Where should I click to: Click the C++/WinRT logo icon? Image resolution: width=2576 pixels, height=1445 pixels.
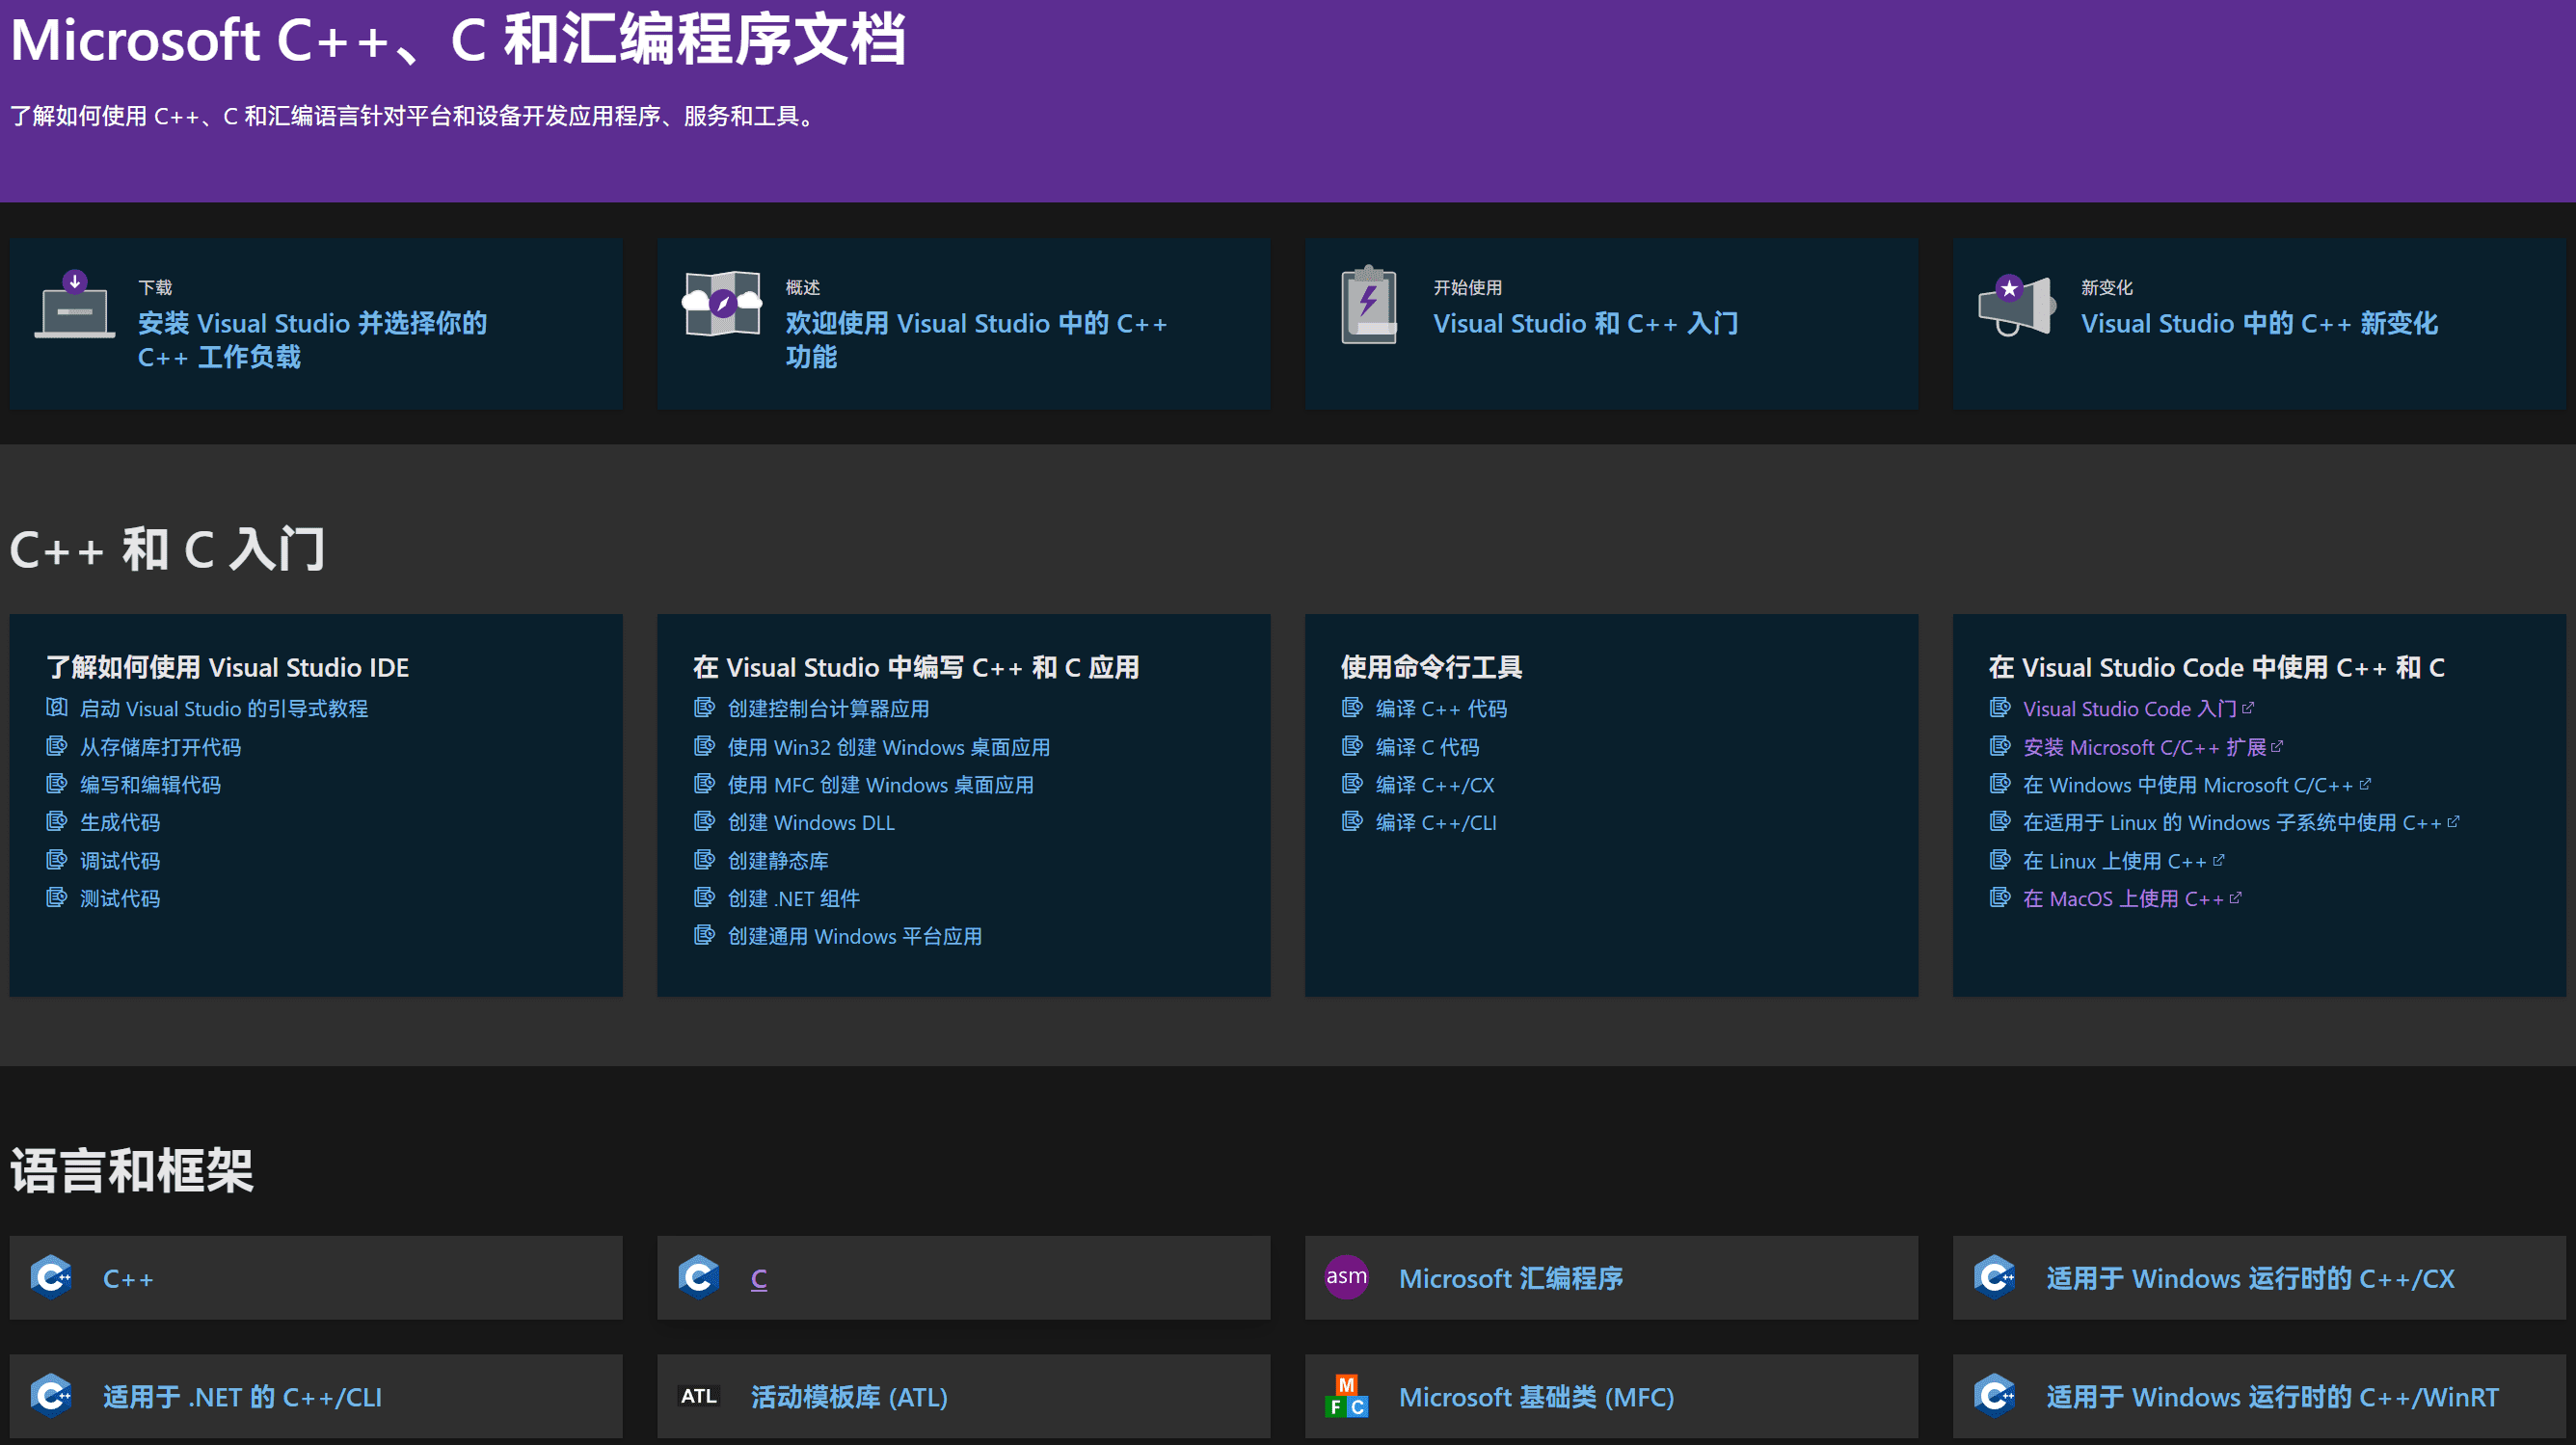pyautogui.click(x=1995, y=1396)
